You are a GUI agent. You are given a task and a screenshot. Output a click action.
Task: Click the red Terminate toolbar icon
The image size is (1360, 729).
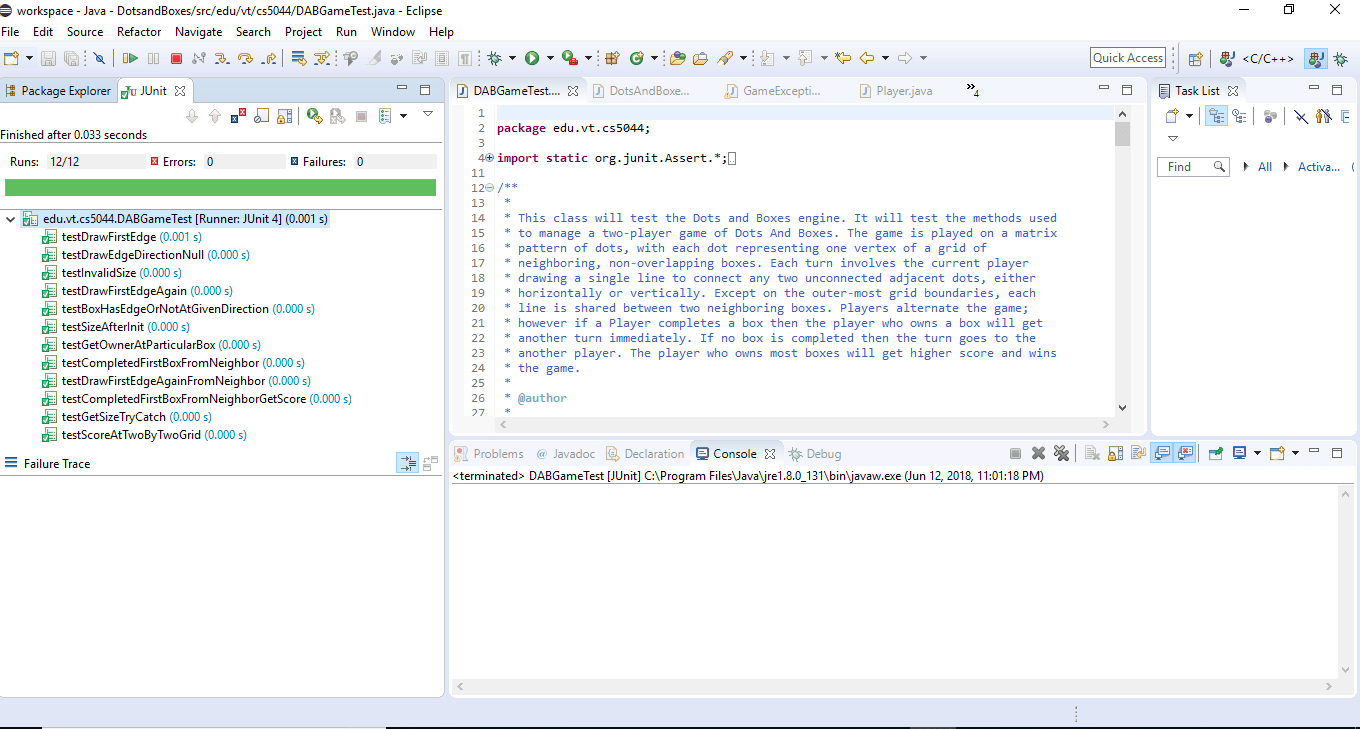(x=176, y=58)
